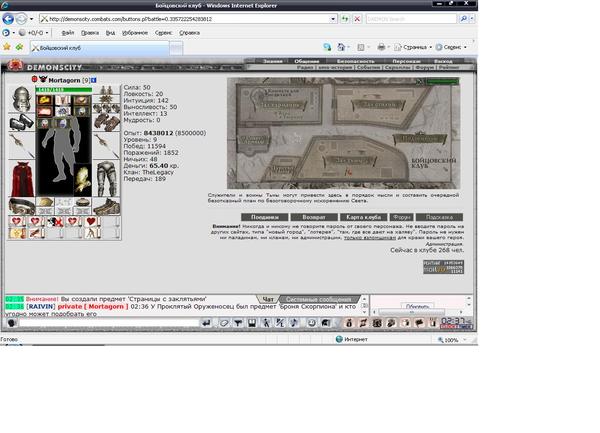
Task: Open the Безопасность top menu
Action: click(x=355, y=61)
